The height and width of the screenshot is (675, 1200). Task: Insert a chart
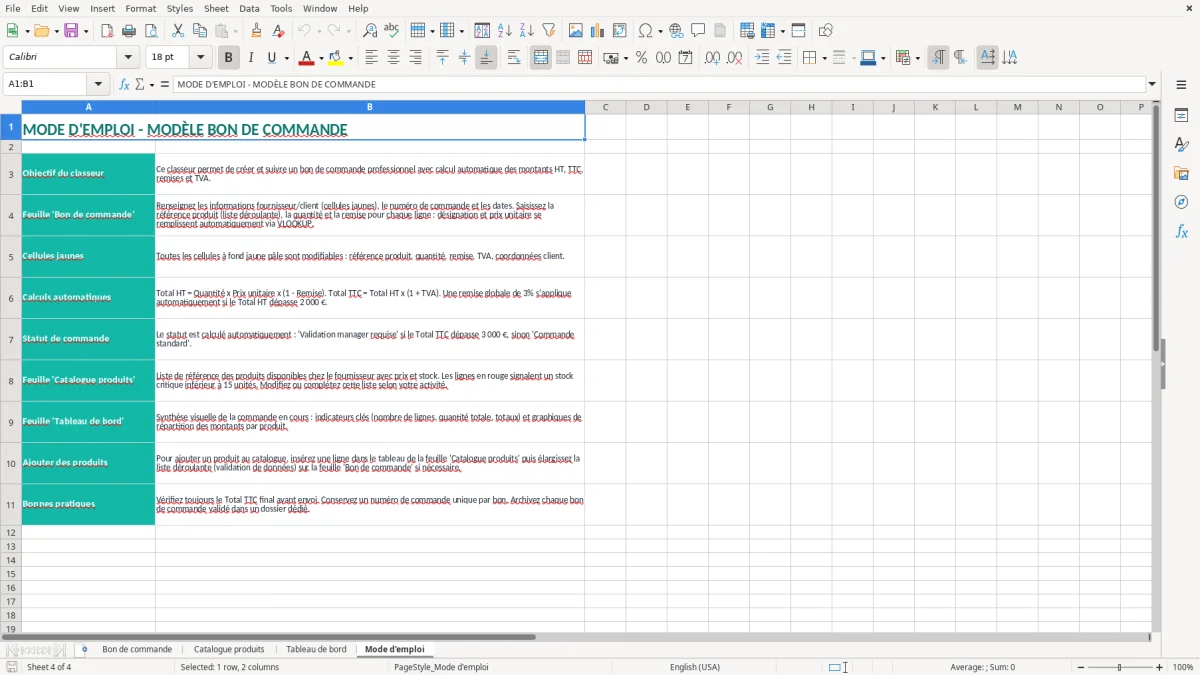[x=598, y=31]
